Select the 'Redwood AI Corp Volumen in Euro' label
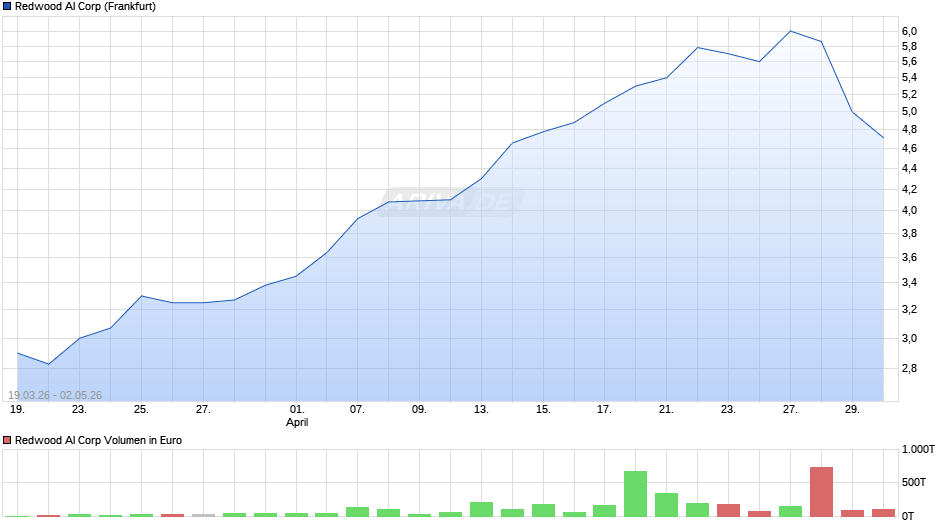Image resolution: width=940 pixels, height=526 pixels. click(98, 440)
